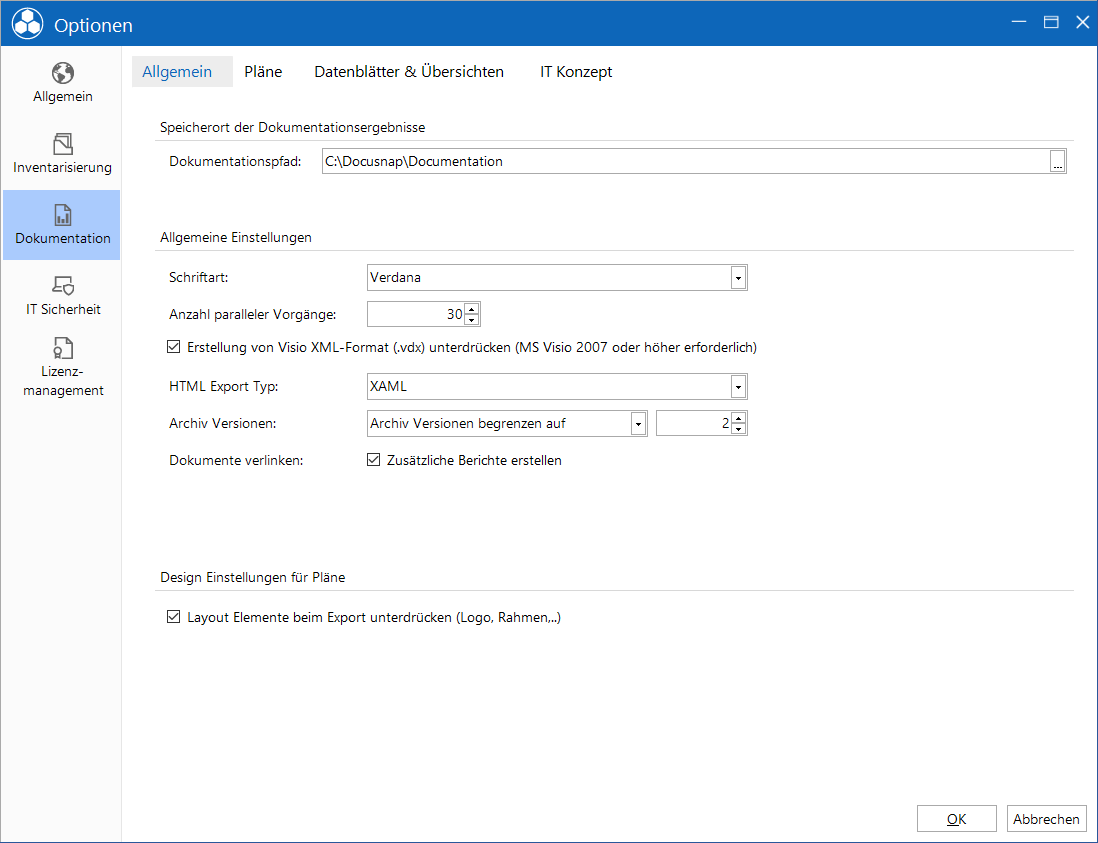
Task: Disable Layout Elemente beim Export unterdrücken
Action: [174, 617]
